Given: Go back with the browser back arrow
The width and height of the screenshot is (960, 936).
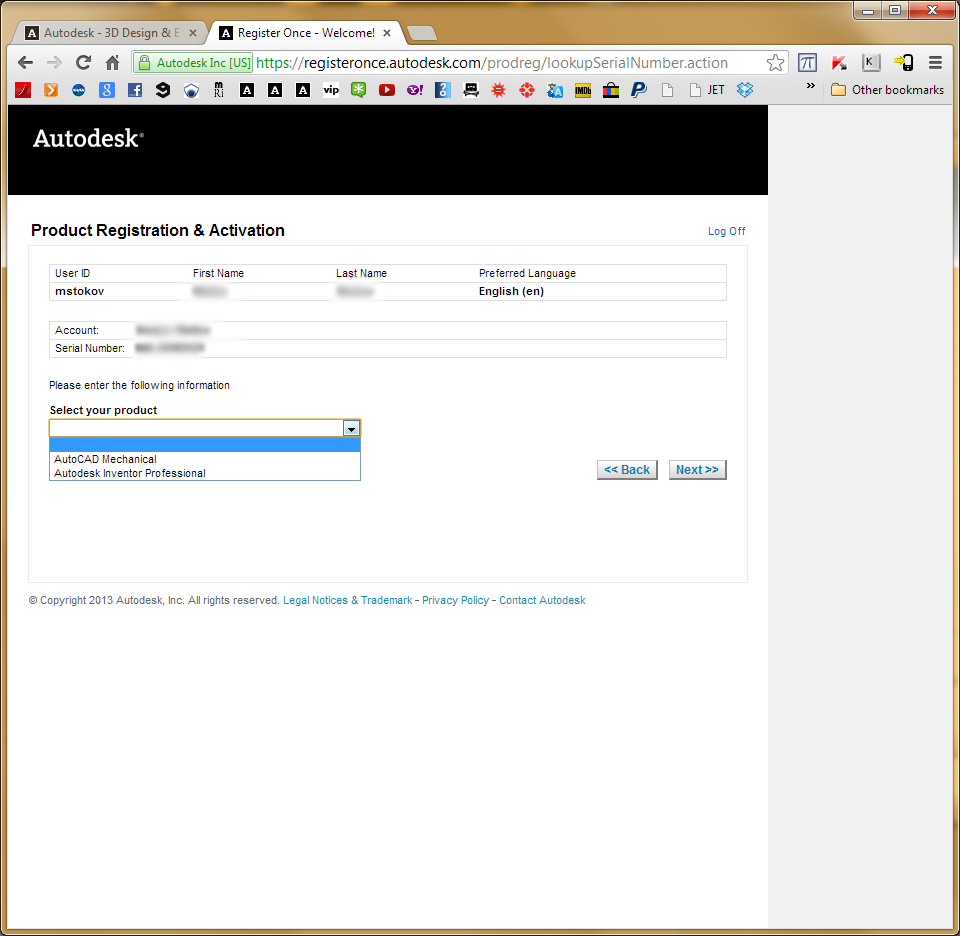Looking at the screenshot, I should [x=25, y=62].
